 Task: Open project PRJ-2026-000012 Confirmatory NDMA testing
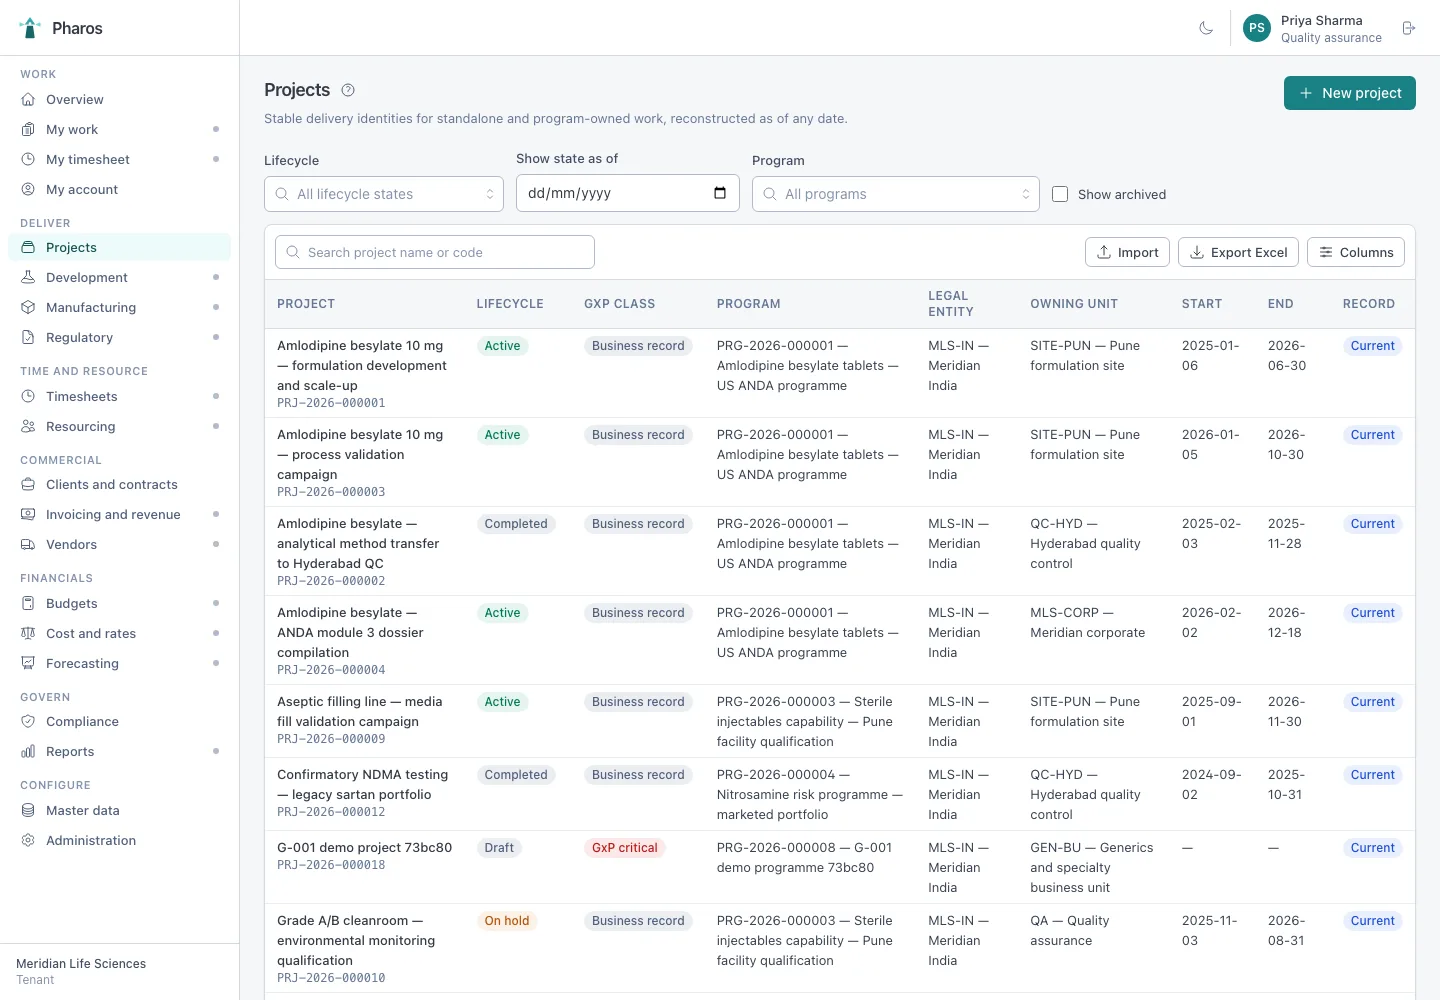coord(362,784)
